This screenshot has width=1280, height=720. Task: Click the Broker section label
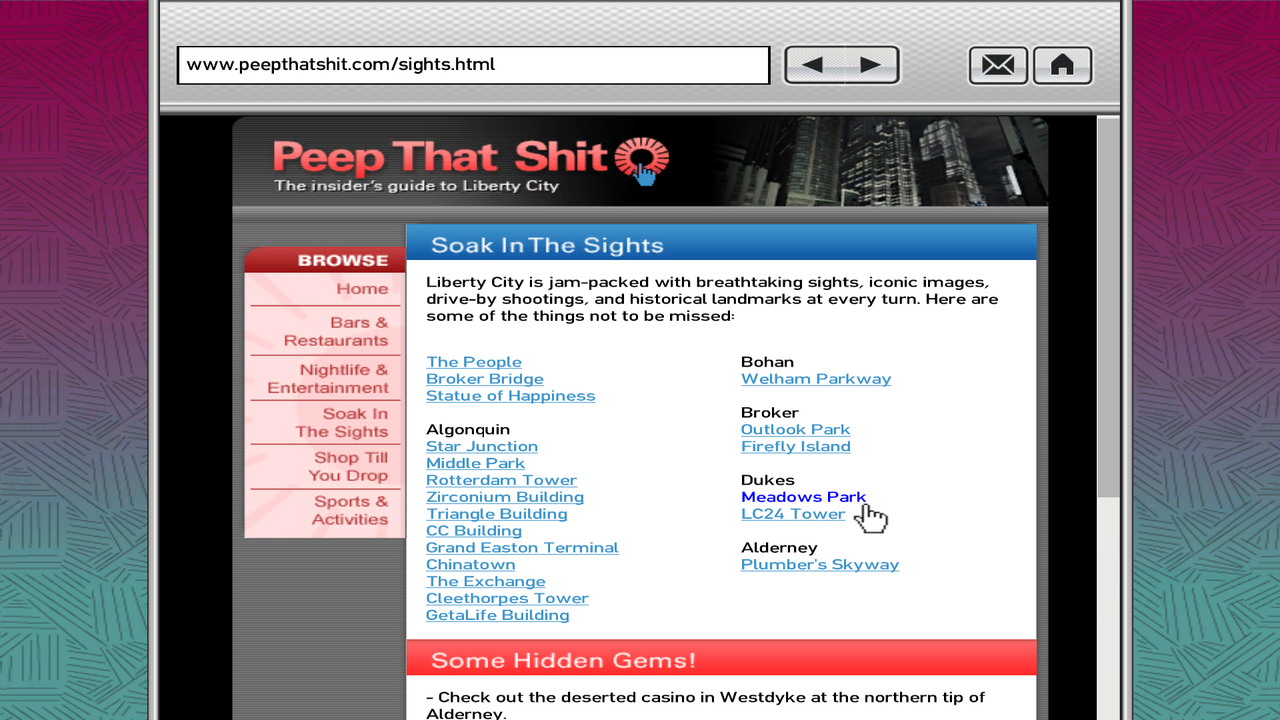coord(770,413)
